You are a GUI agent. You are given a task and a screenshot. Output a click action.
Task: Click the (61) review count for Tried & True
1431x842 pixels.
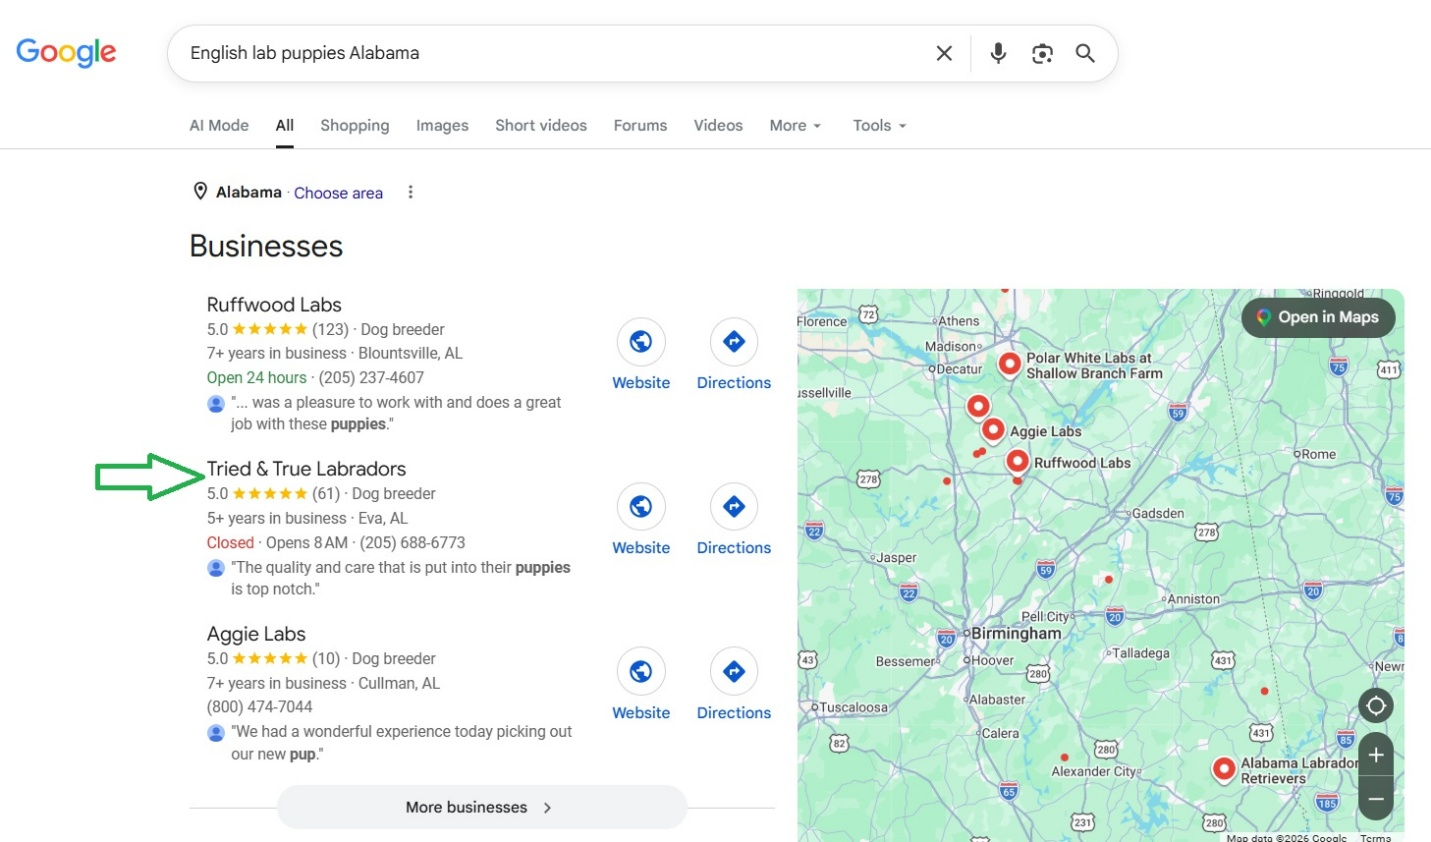click(x=326, y=493)
